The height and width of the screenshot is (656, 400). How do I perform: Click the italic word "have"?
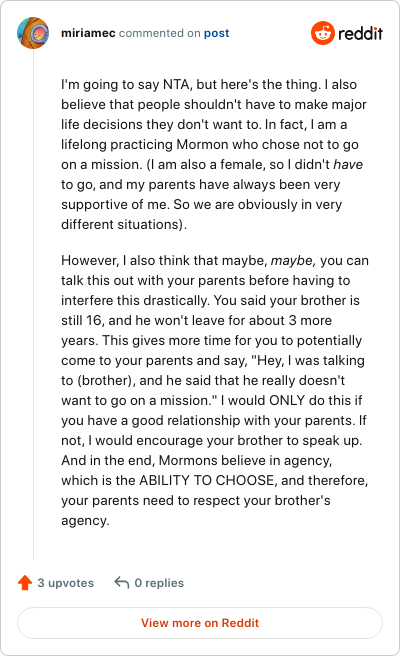[x=348, y=164]
